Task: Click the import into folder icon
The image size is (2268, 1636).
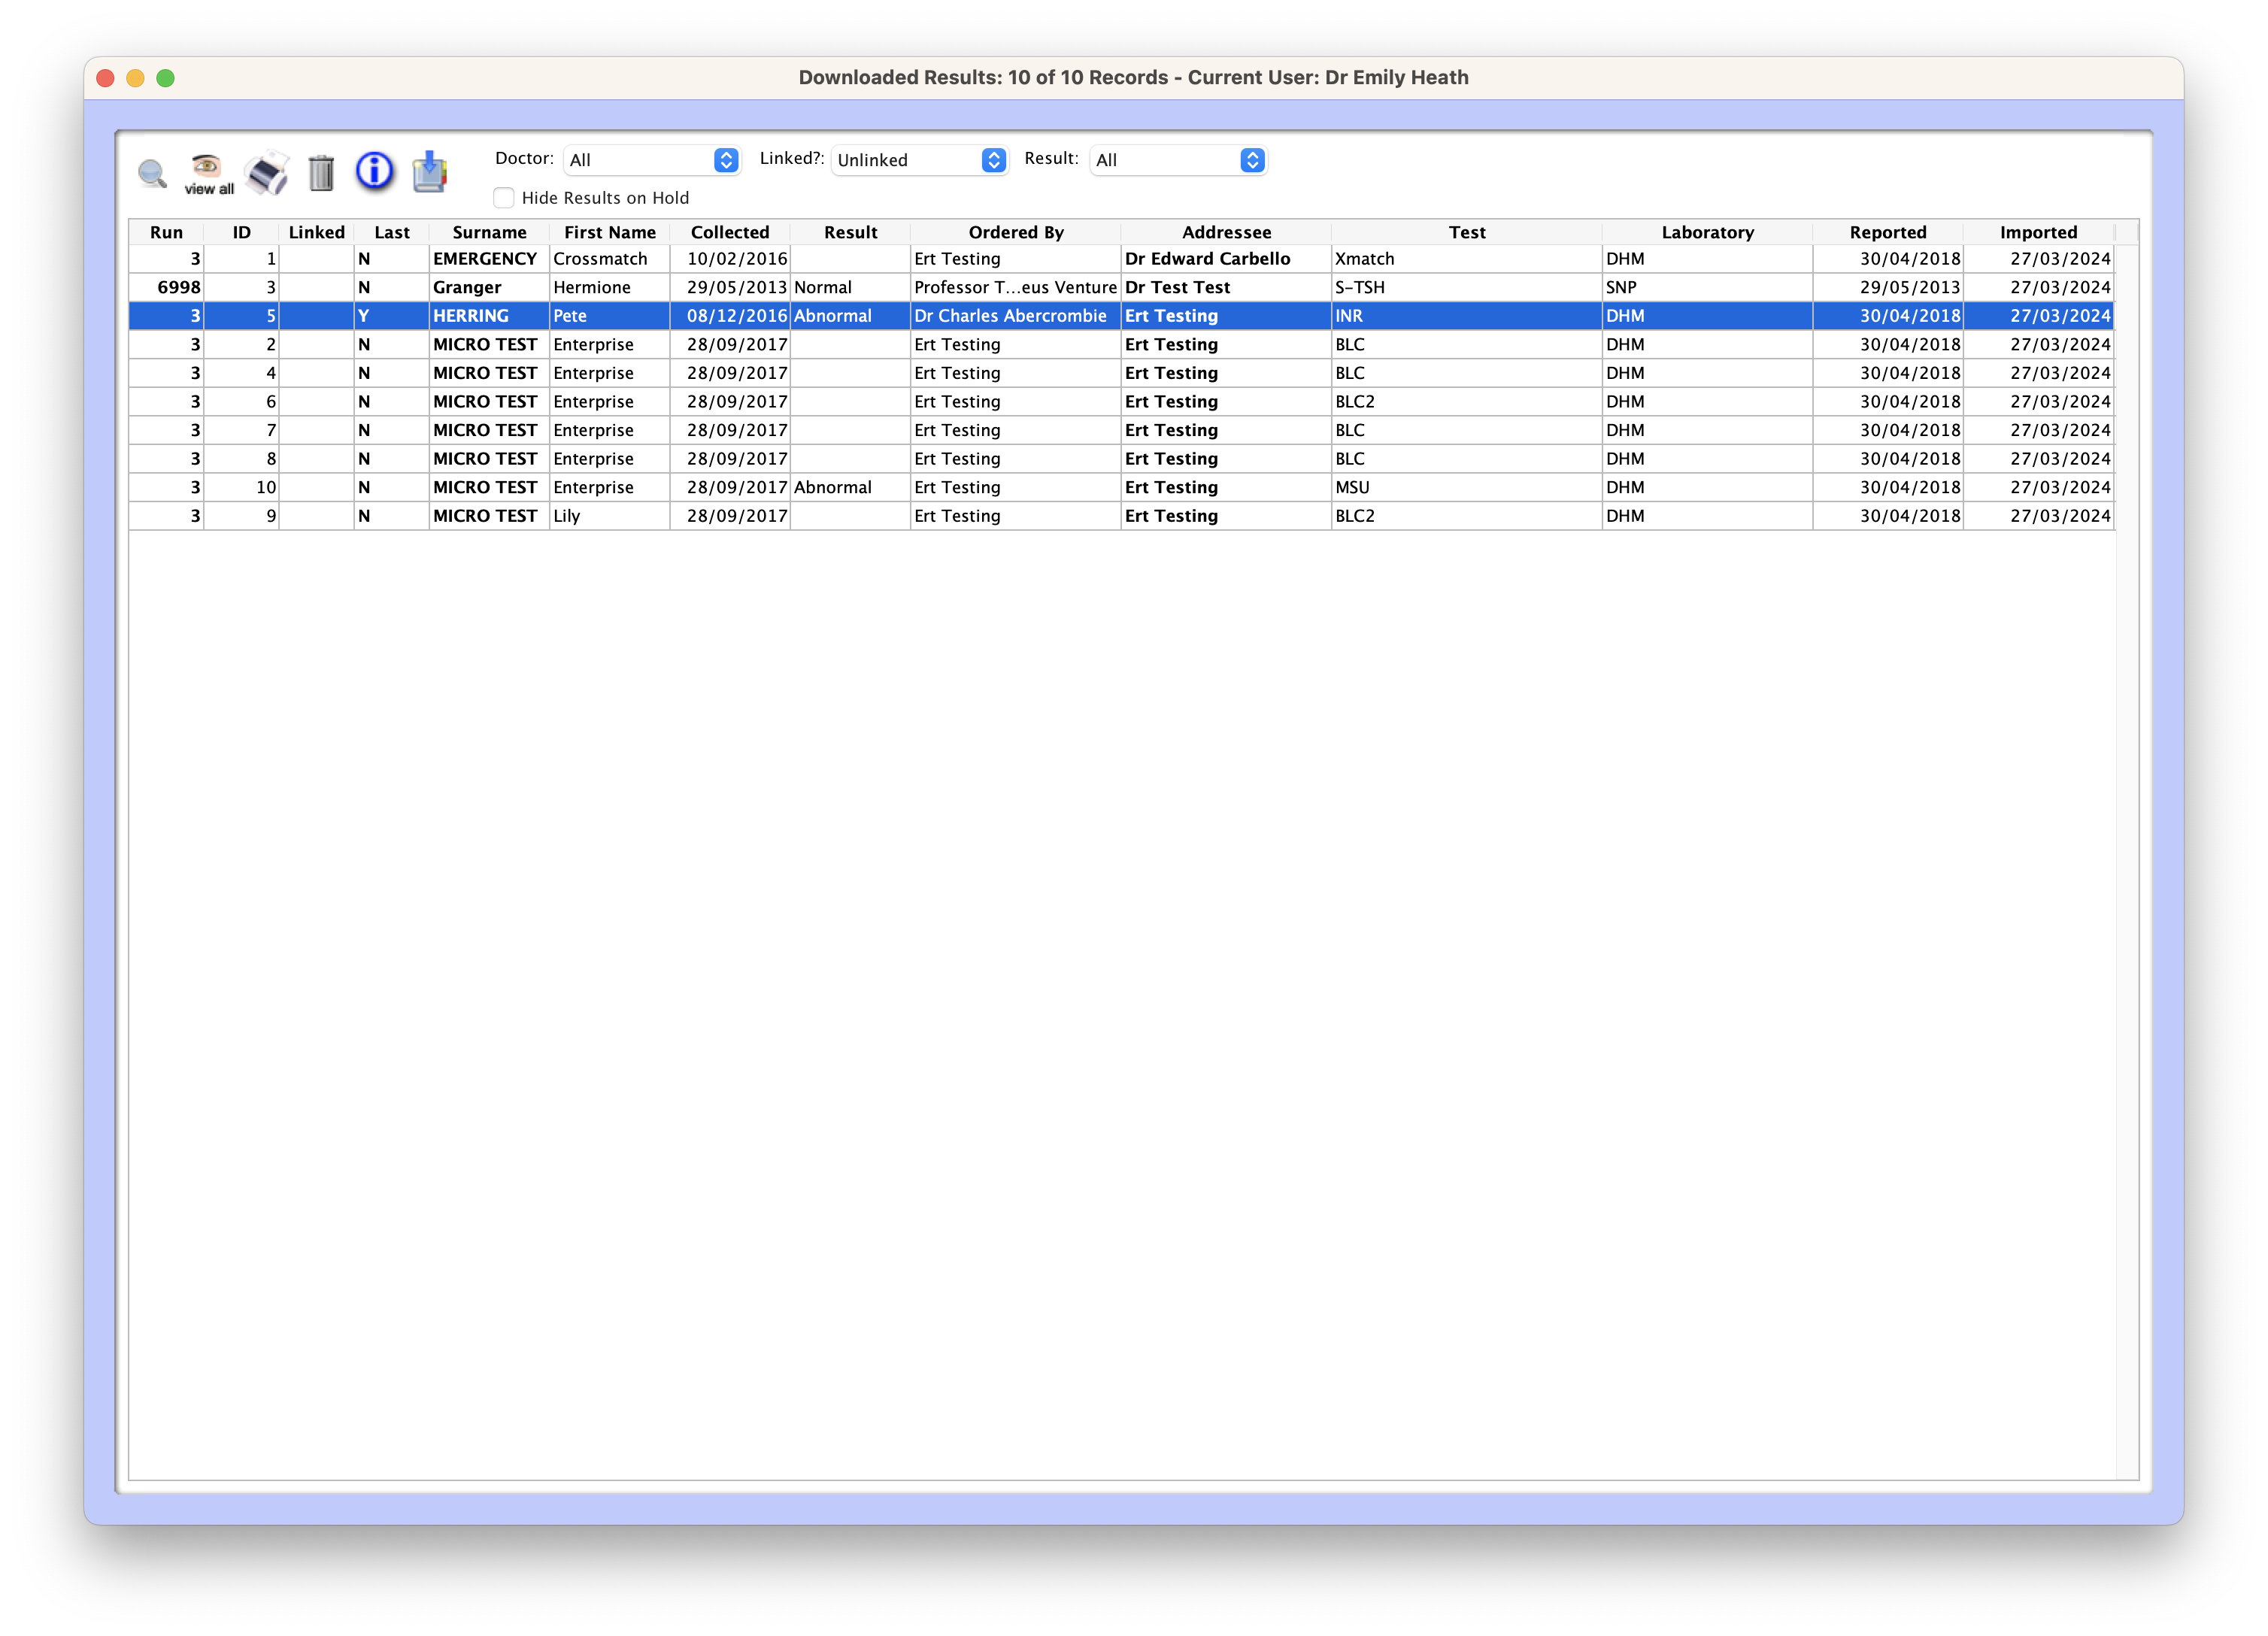Action: [429, 172]
